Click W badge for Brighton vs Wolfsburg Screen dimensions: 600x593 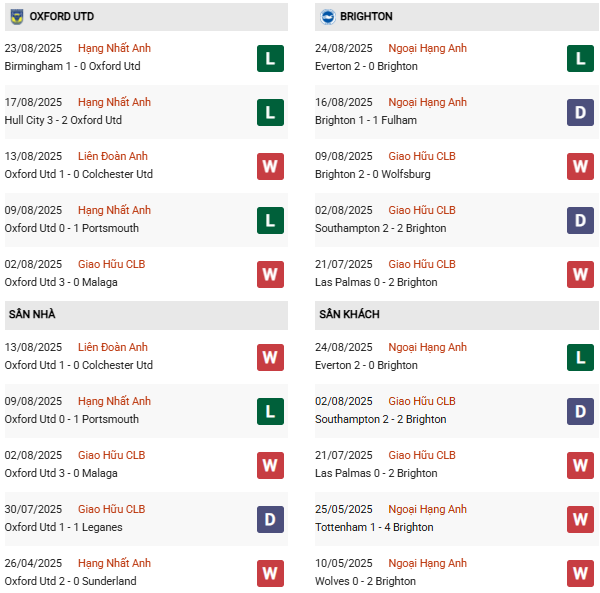pos(580,166)
